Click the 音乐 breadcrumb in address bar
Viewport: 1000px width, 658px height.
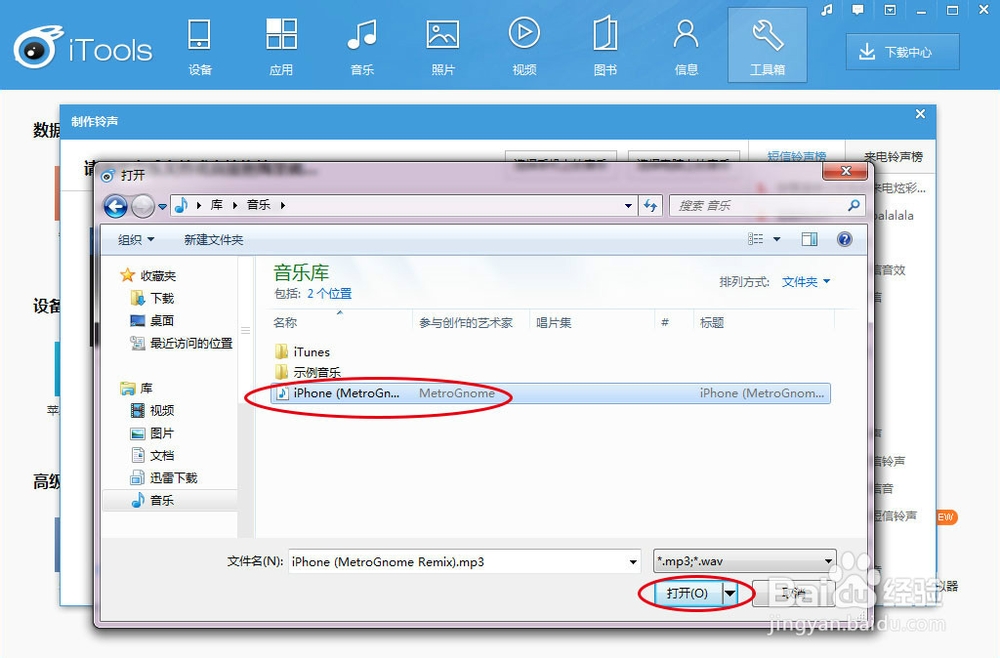click(258, 205)
